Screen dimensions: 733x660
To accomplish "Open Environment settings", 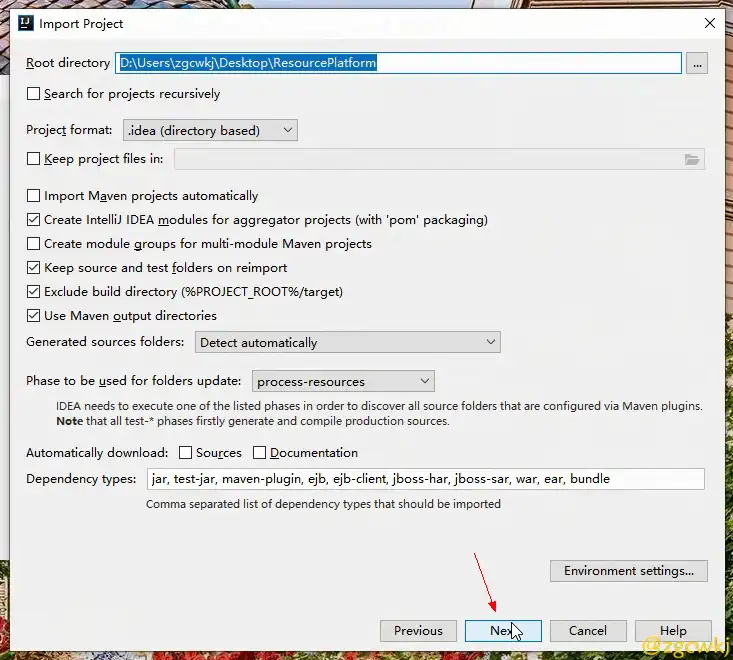I will [629, 571].
